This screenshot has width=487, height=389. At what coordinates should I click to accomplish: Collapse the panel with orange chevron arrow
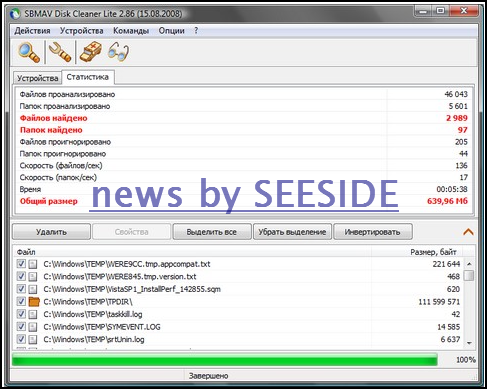(468, 232)
